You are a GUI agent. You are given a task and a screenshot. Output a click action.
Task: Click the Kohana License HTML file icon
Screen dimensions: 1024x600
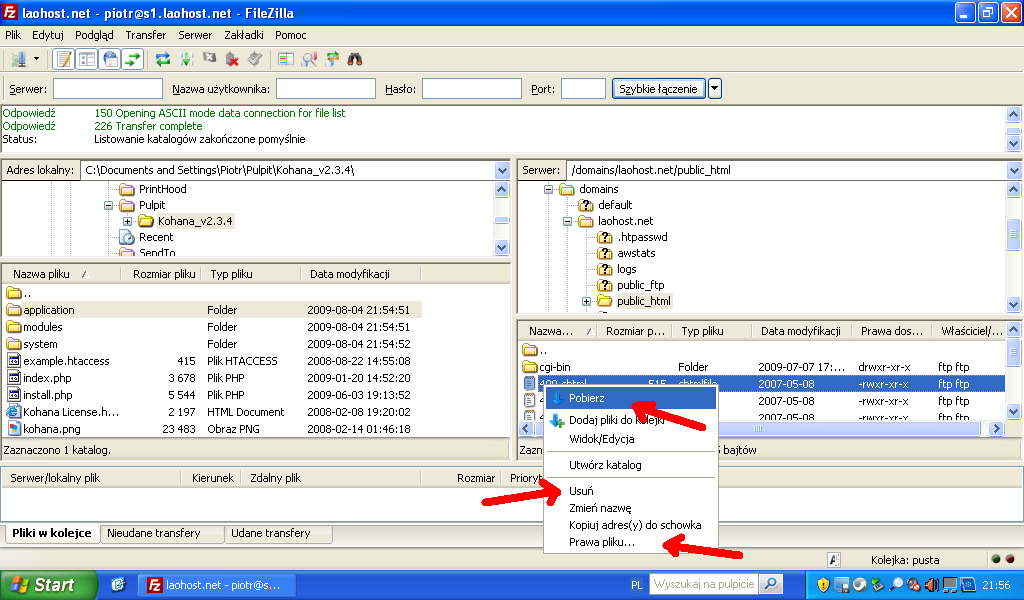(x=14, y=412)
